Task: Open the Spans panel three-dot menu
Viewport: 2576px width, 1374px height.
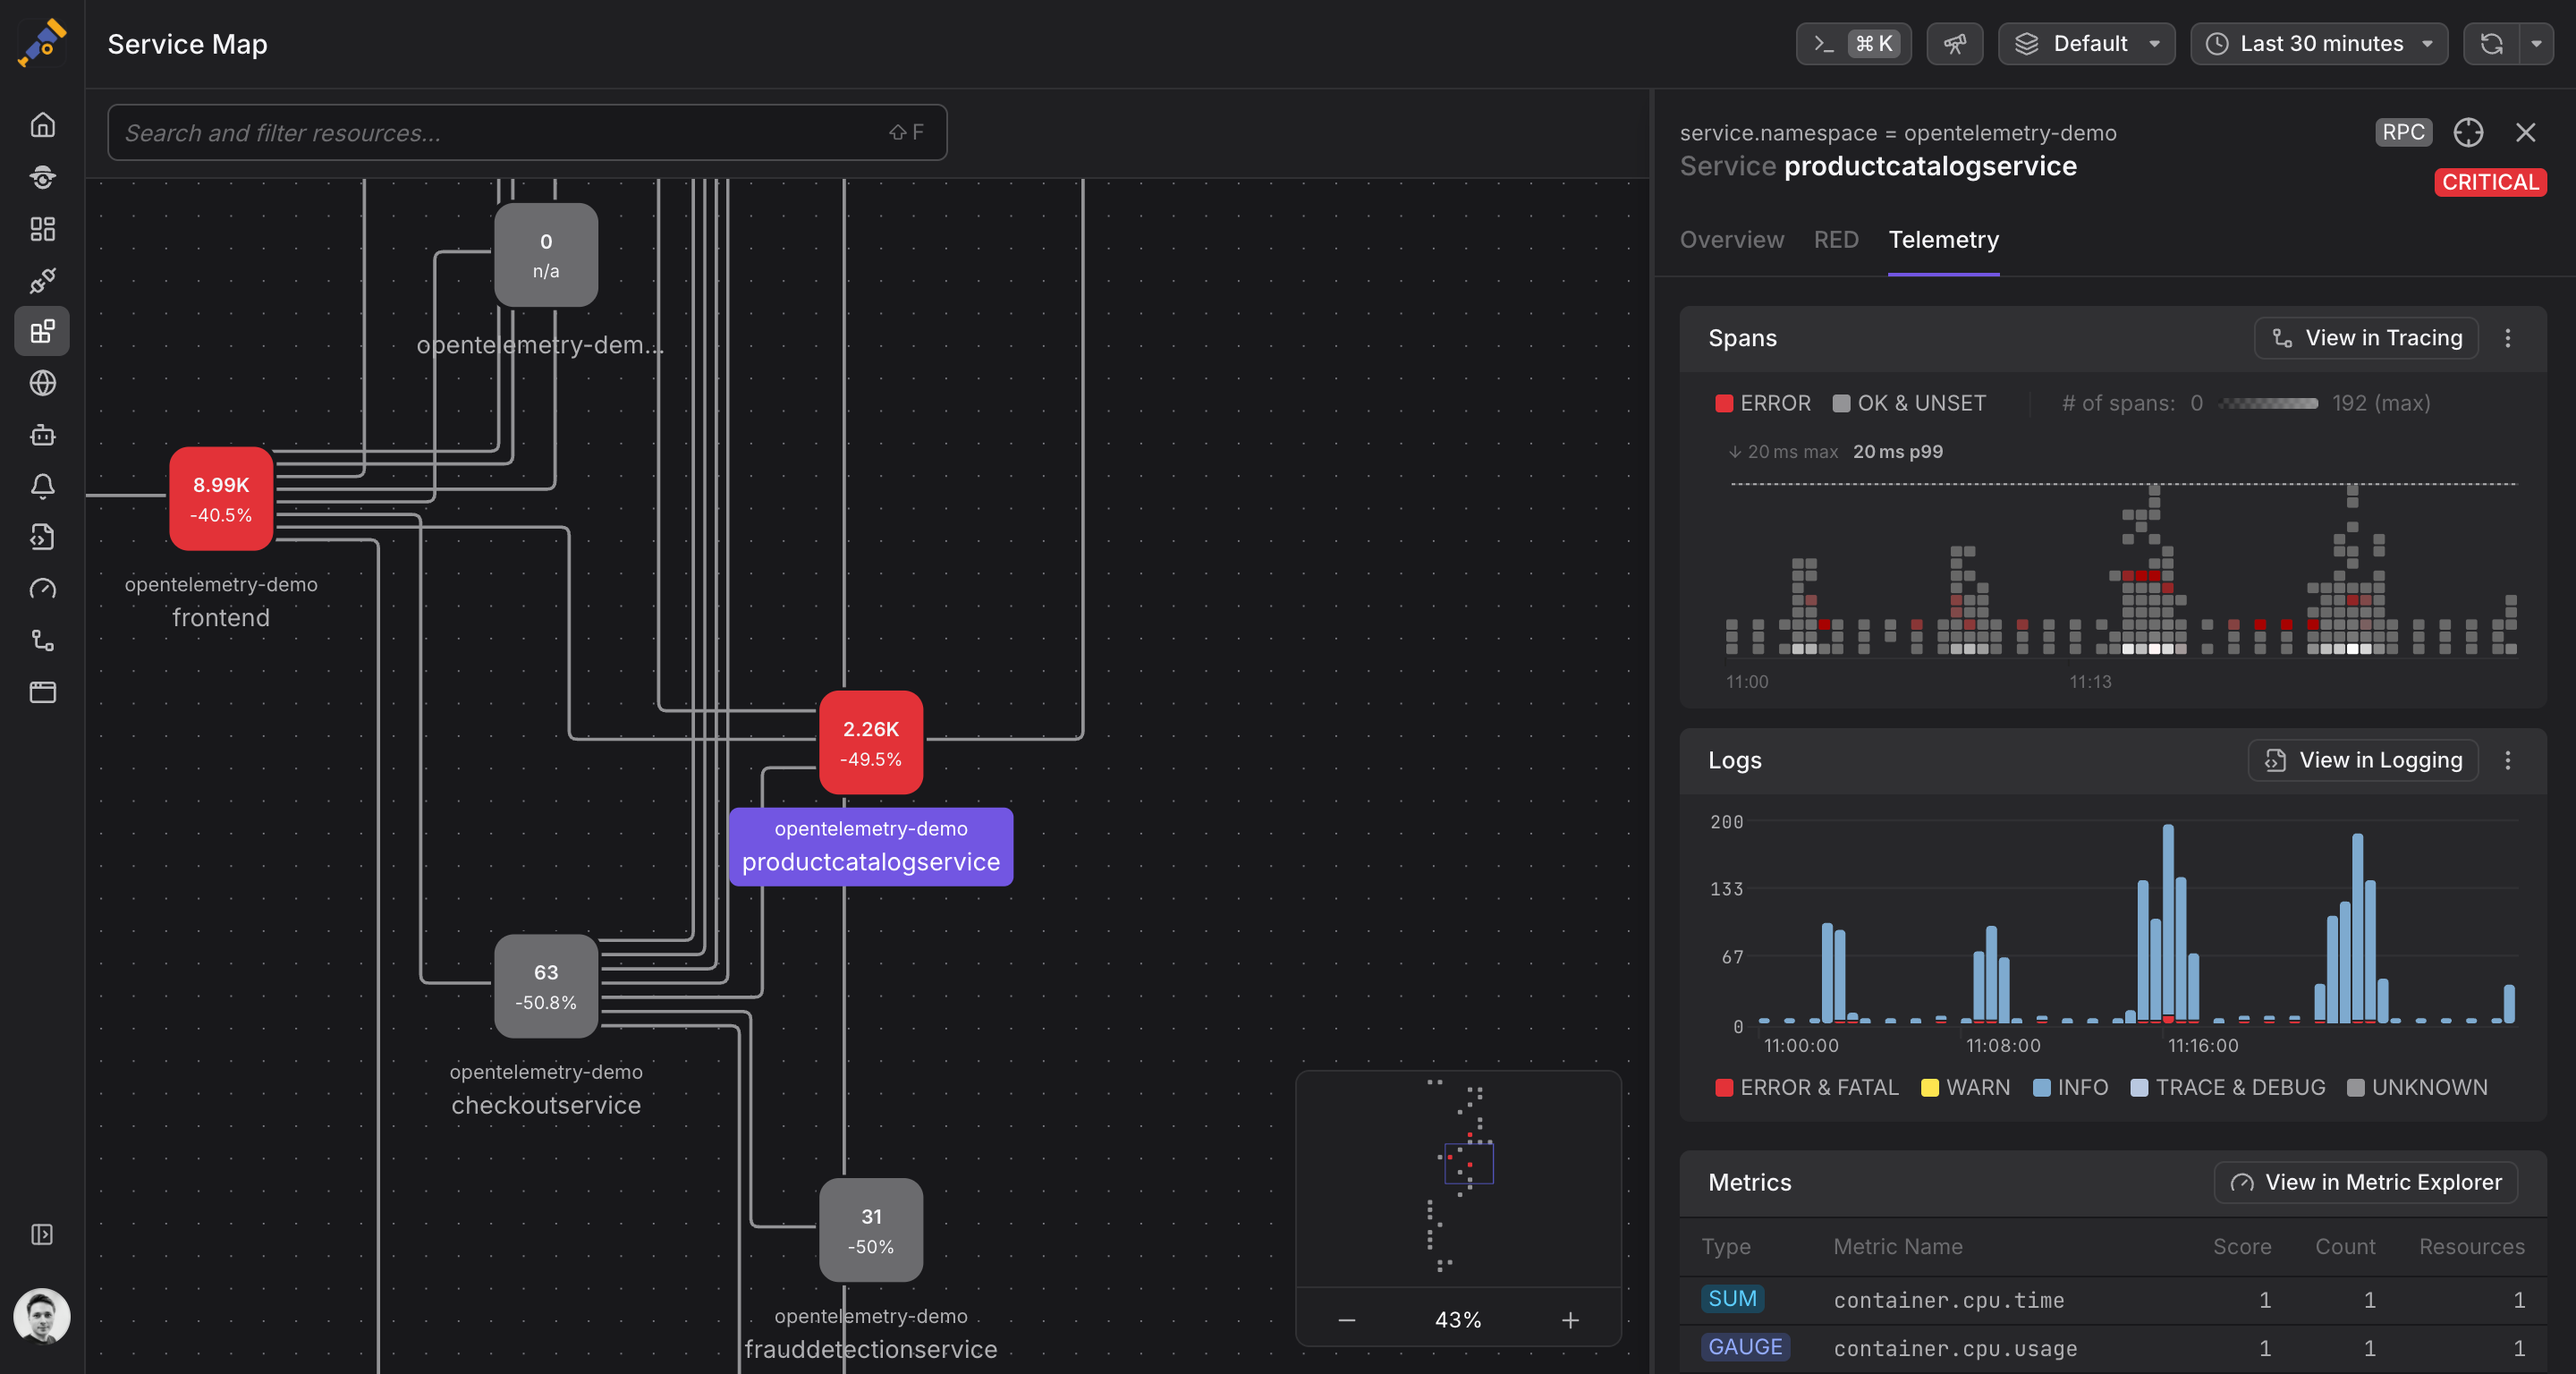Action: [x=2507, y=338]
